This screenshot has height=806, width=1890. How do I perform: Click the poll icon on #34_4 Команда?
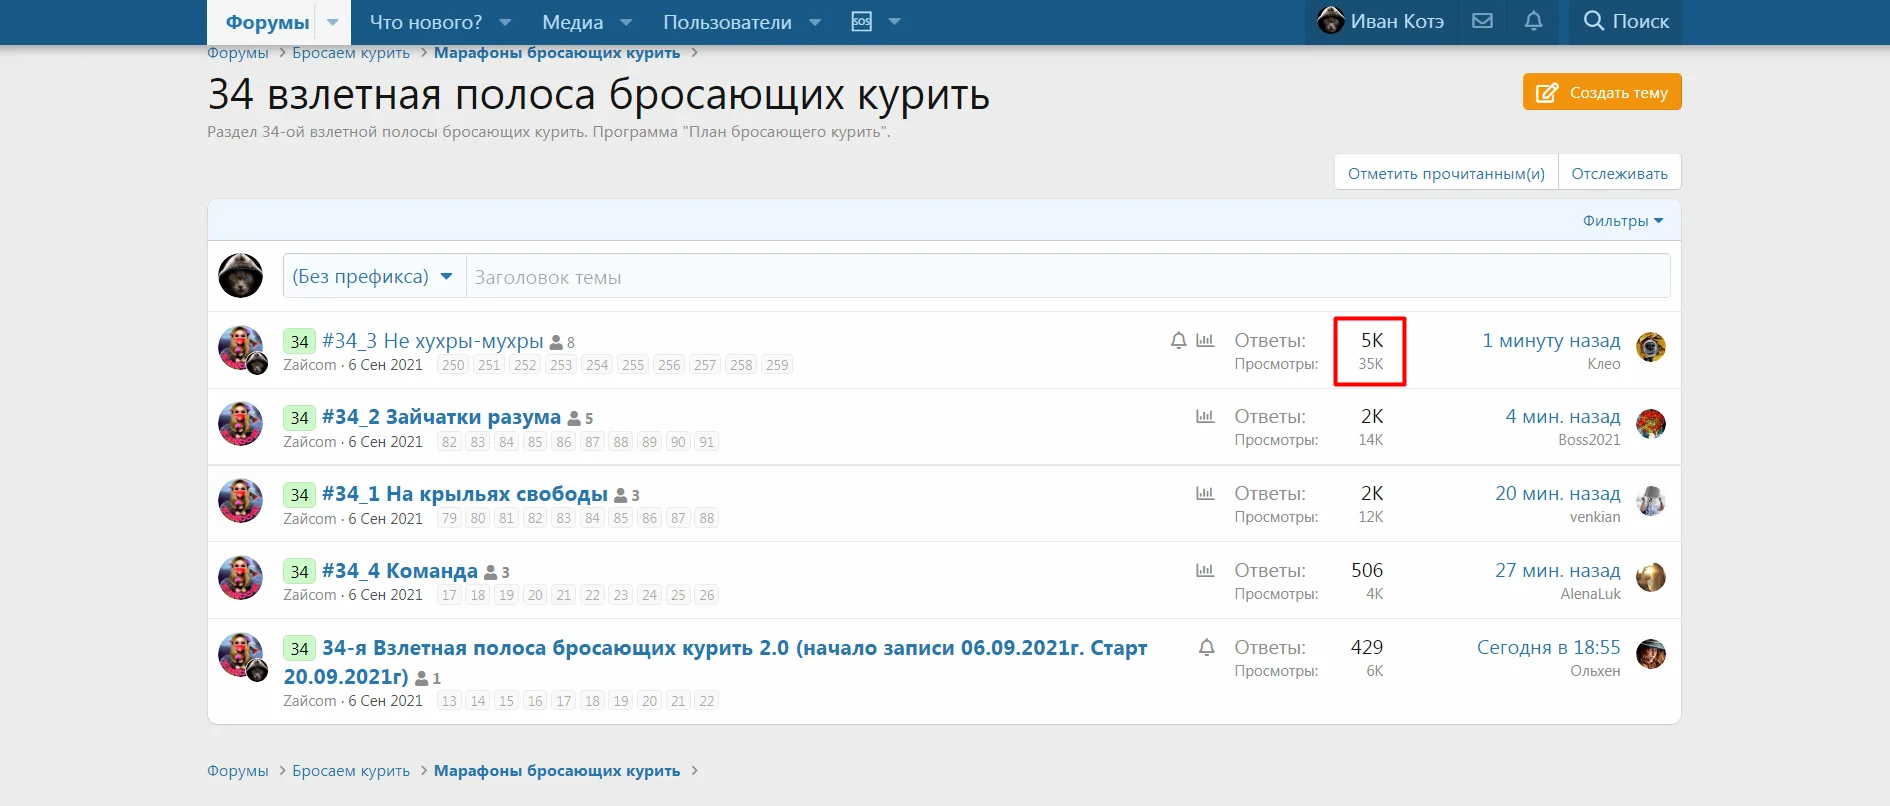pyautogui.click(x=1205, y=570)
